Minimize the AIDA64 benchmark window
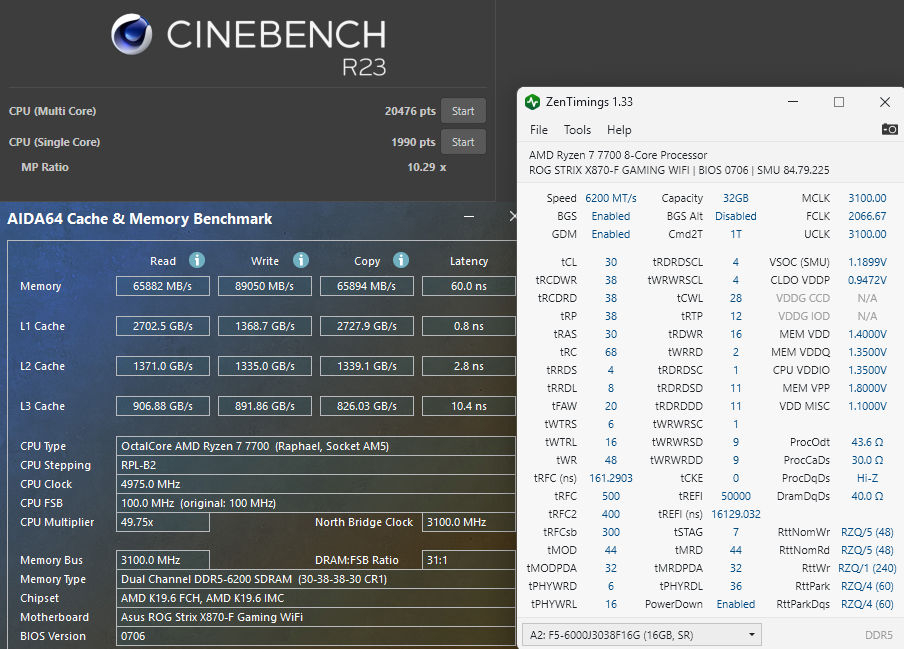 [468, 217]
